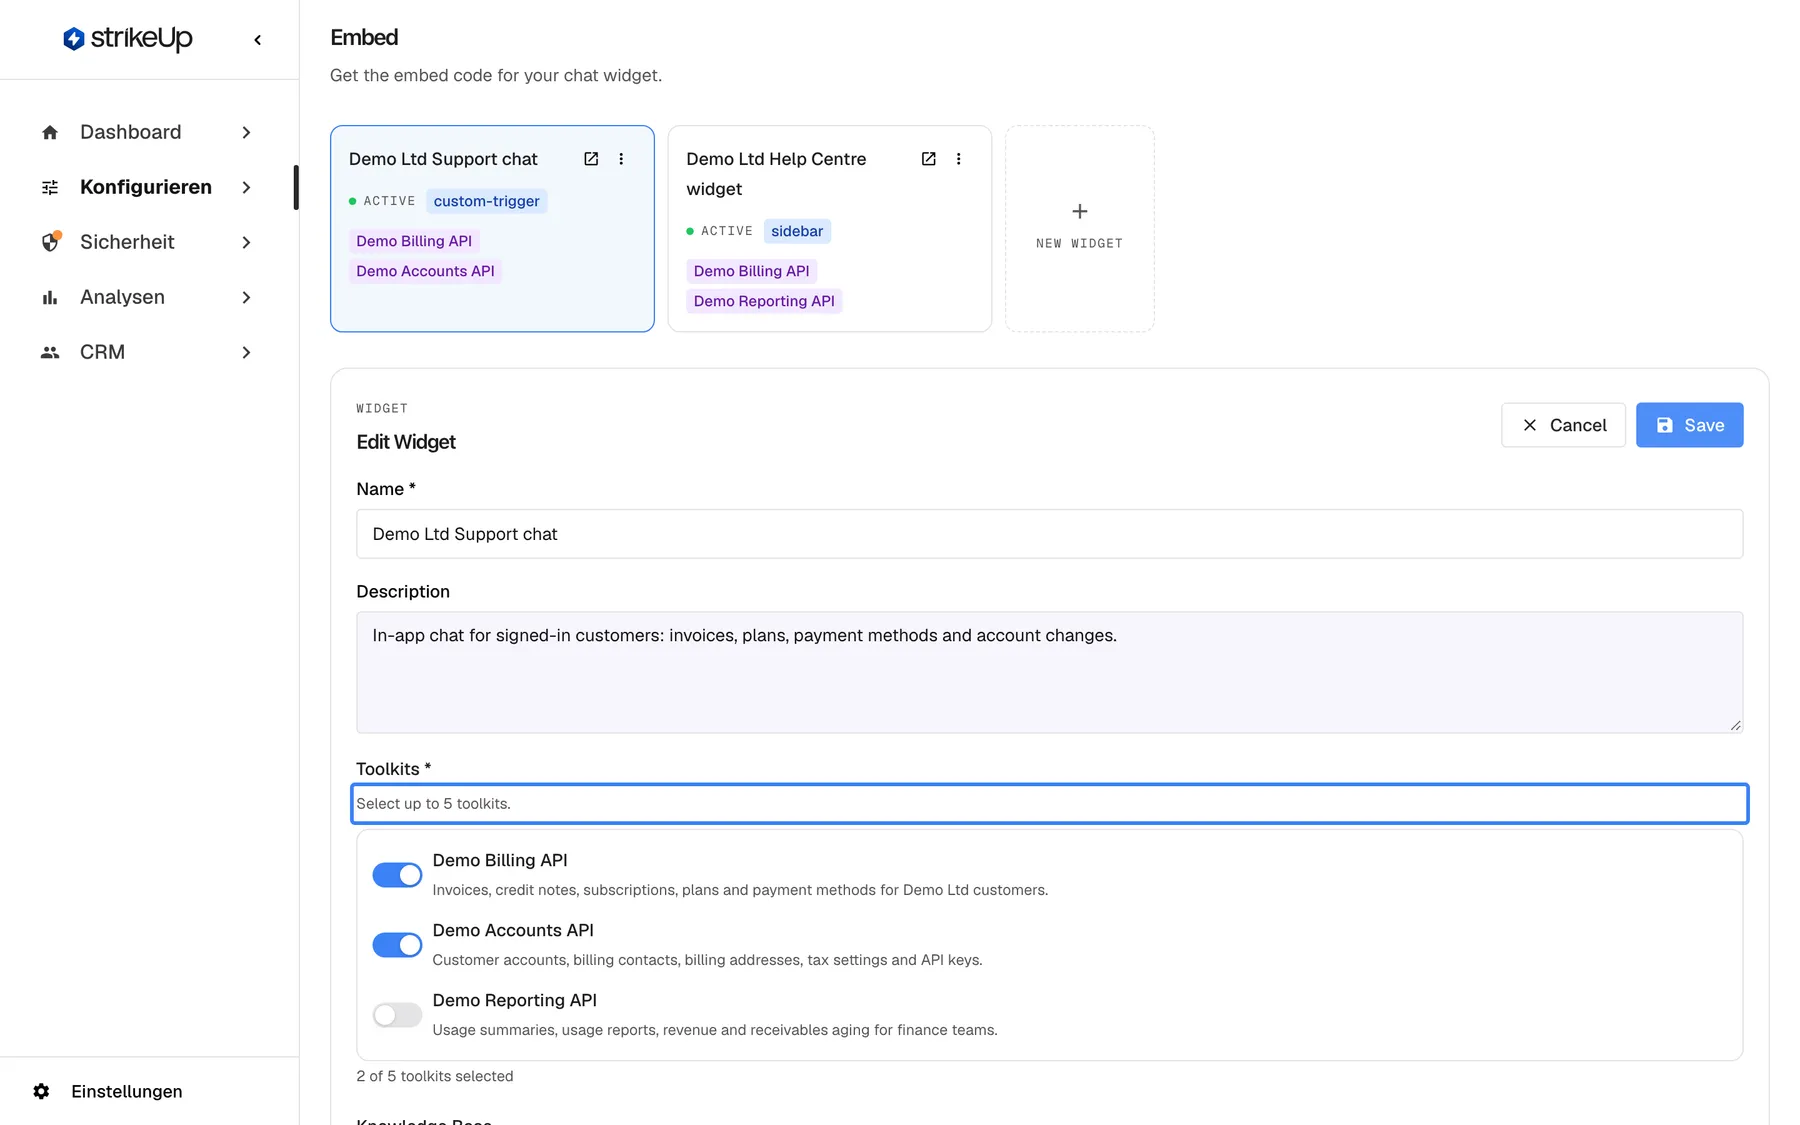This screenshot has width=1800, height=1125.
Task: Save the widget changes
Action: [x=1689, y=425]
